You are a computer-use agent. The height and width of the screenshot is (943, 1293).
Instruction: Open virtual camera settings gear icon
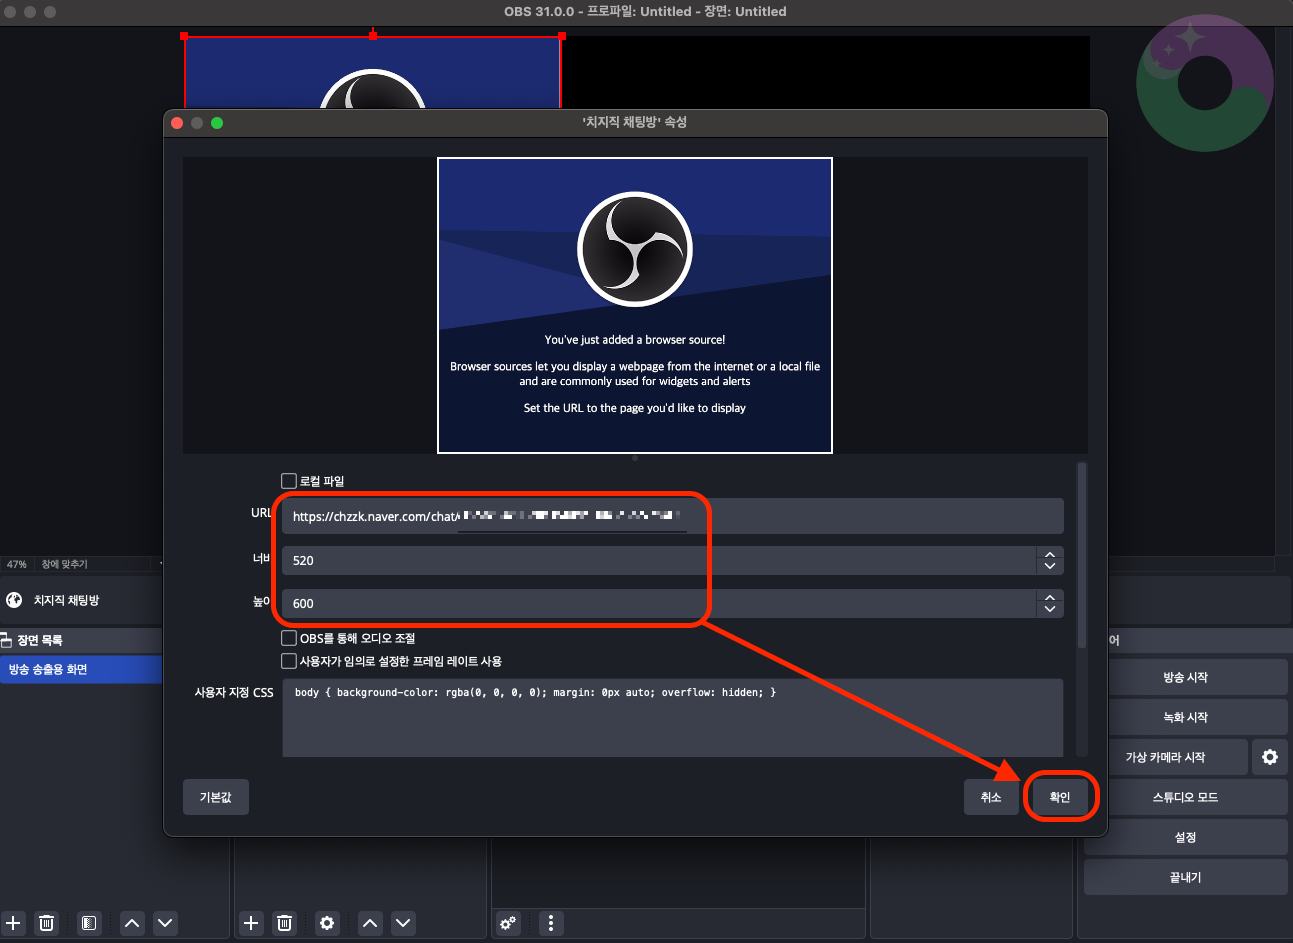point(1270,757)
